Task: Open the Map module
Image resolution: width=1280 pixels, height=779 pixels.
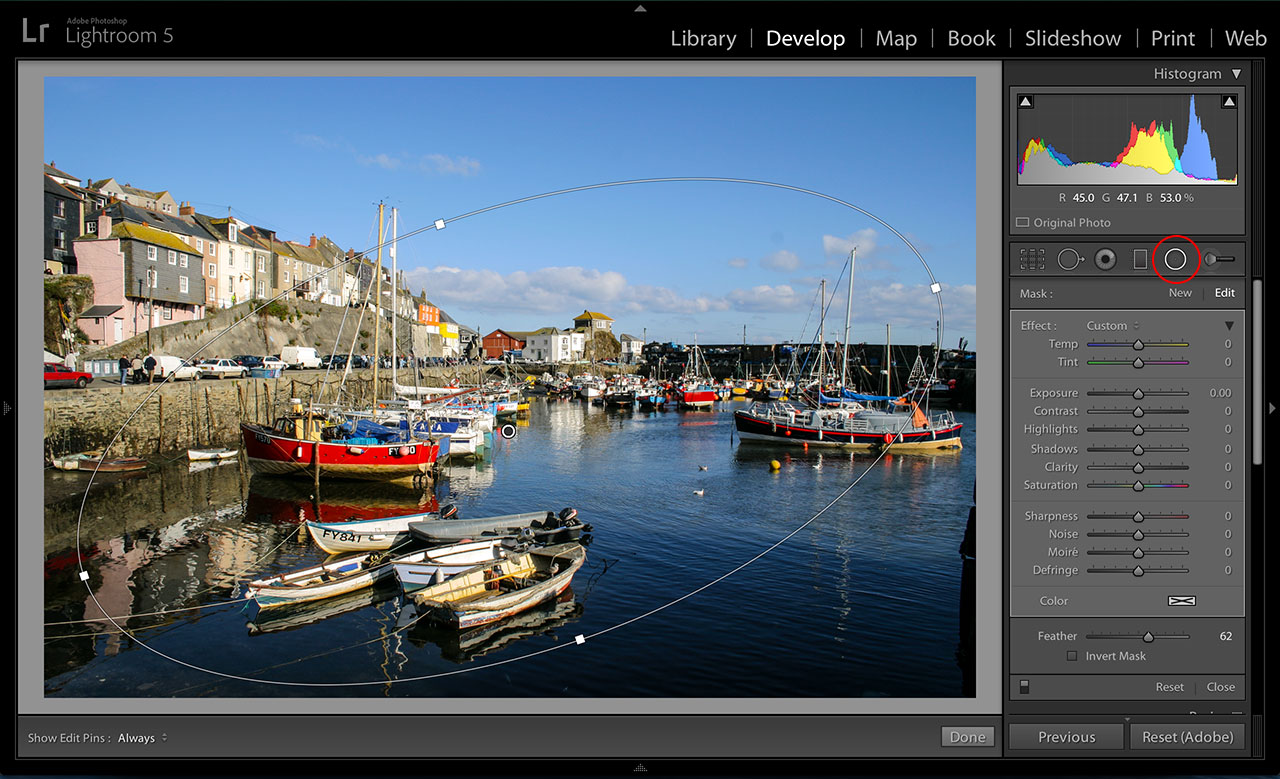Action: click(896, 38)
